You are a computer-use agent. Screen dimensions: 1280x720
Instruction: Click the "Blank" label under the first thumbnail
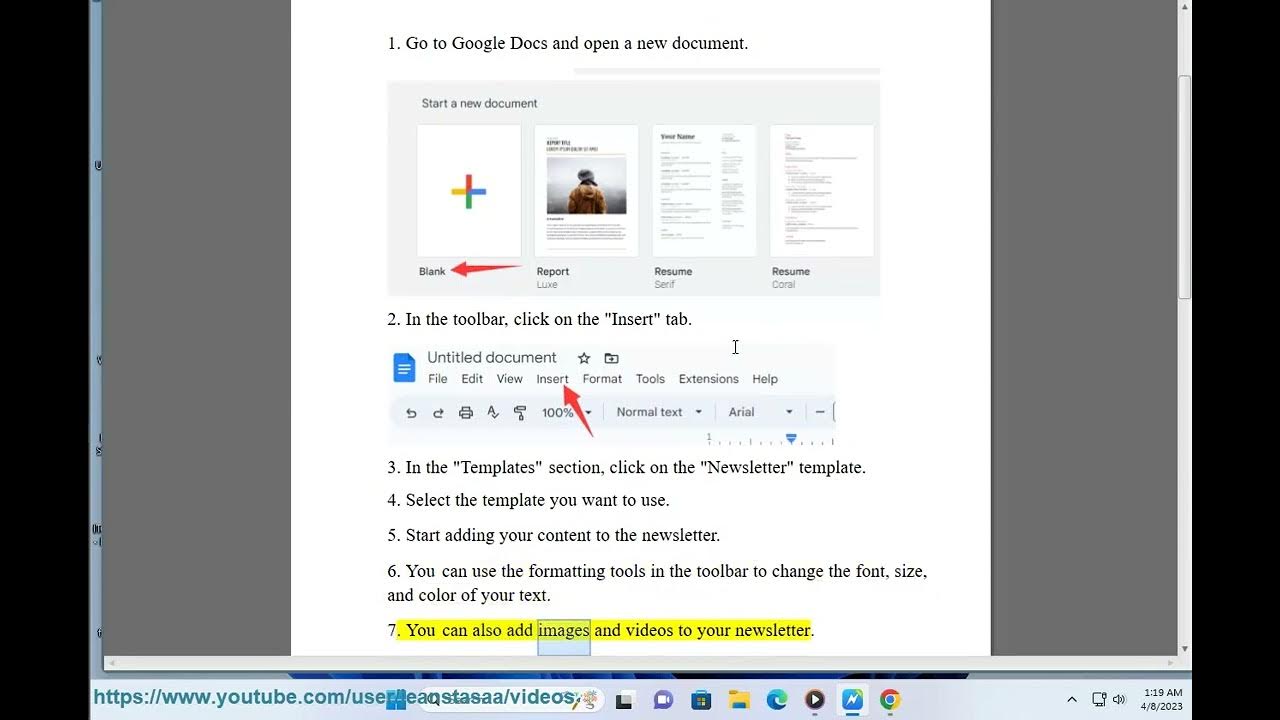432,271
